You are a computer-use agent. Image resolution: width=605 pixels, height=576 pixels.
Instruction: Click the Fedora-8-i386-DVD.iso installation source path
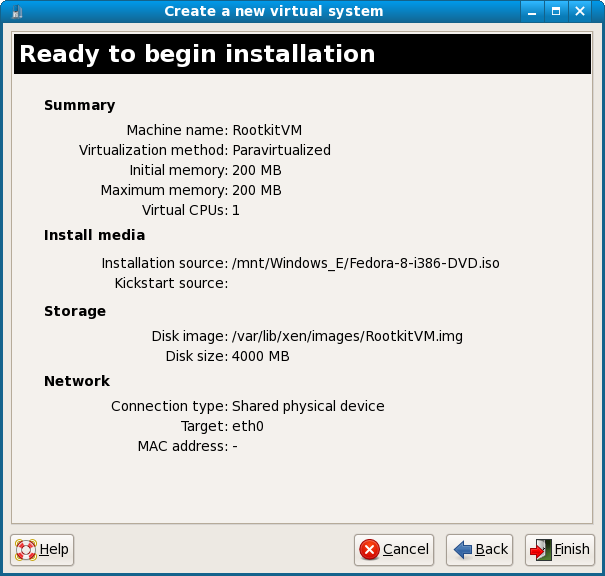click(x=365, y=263)
